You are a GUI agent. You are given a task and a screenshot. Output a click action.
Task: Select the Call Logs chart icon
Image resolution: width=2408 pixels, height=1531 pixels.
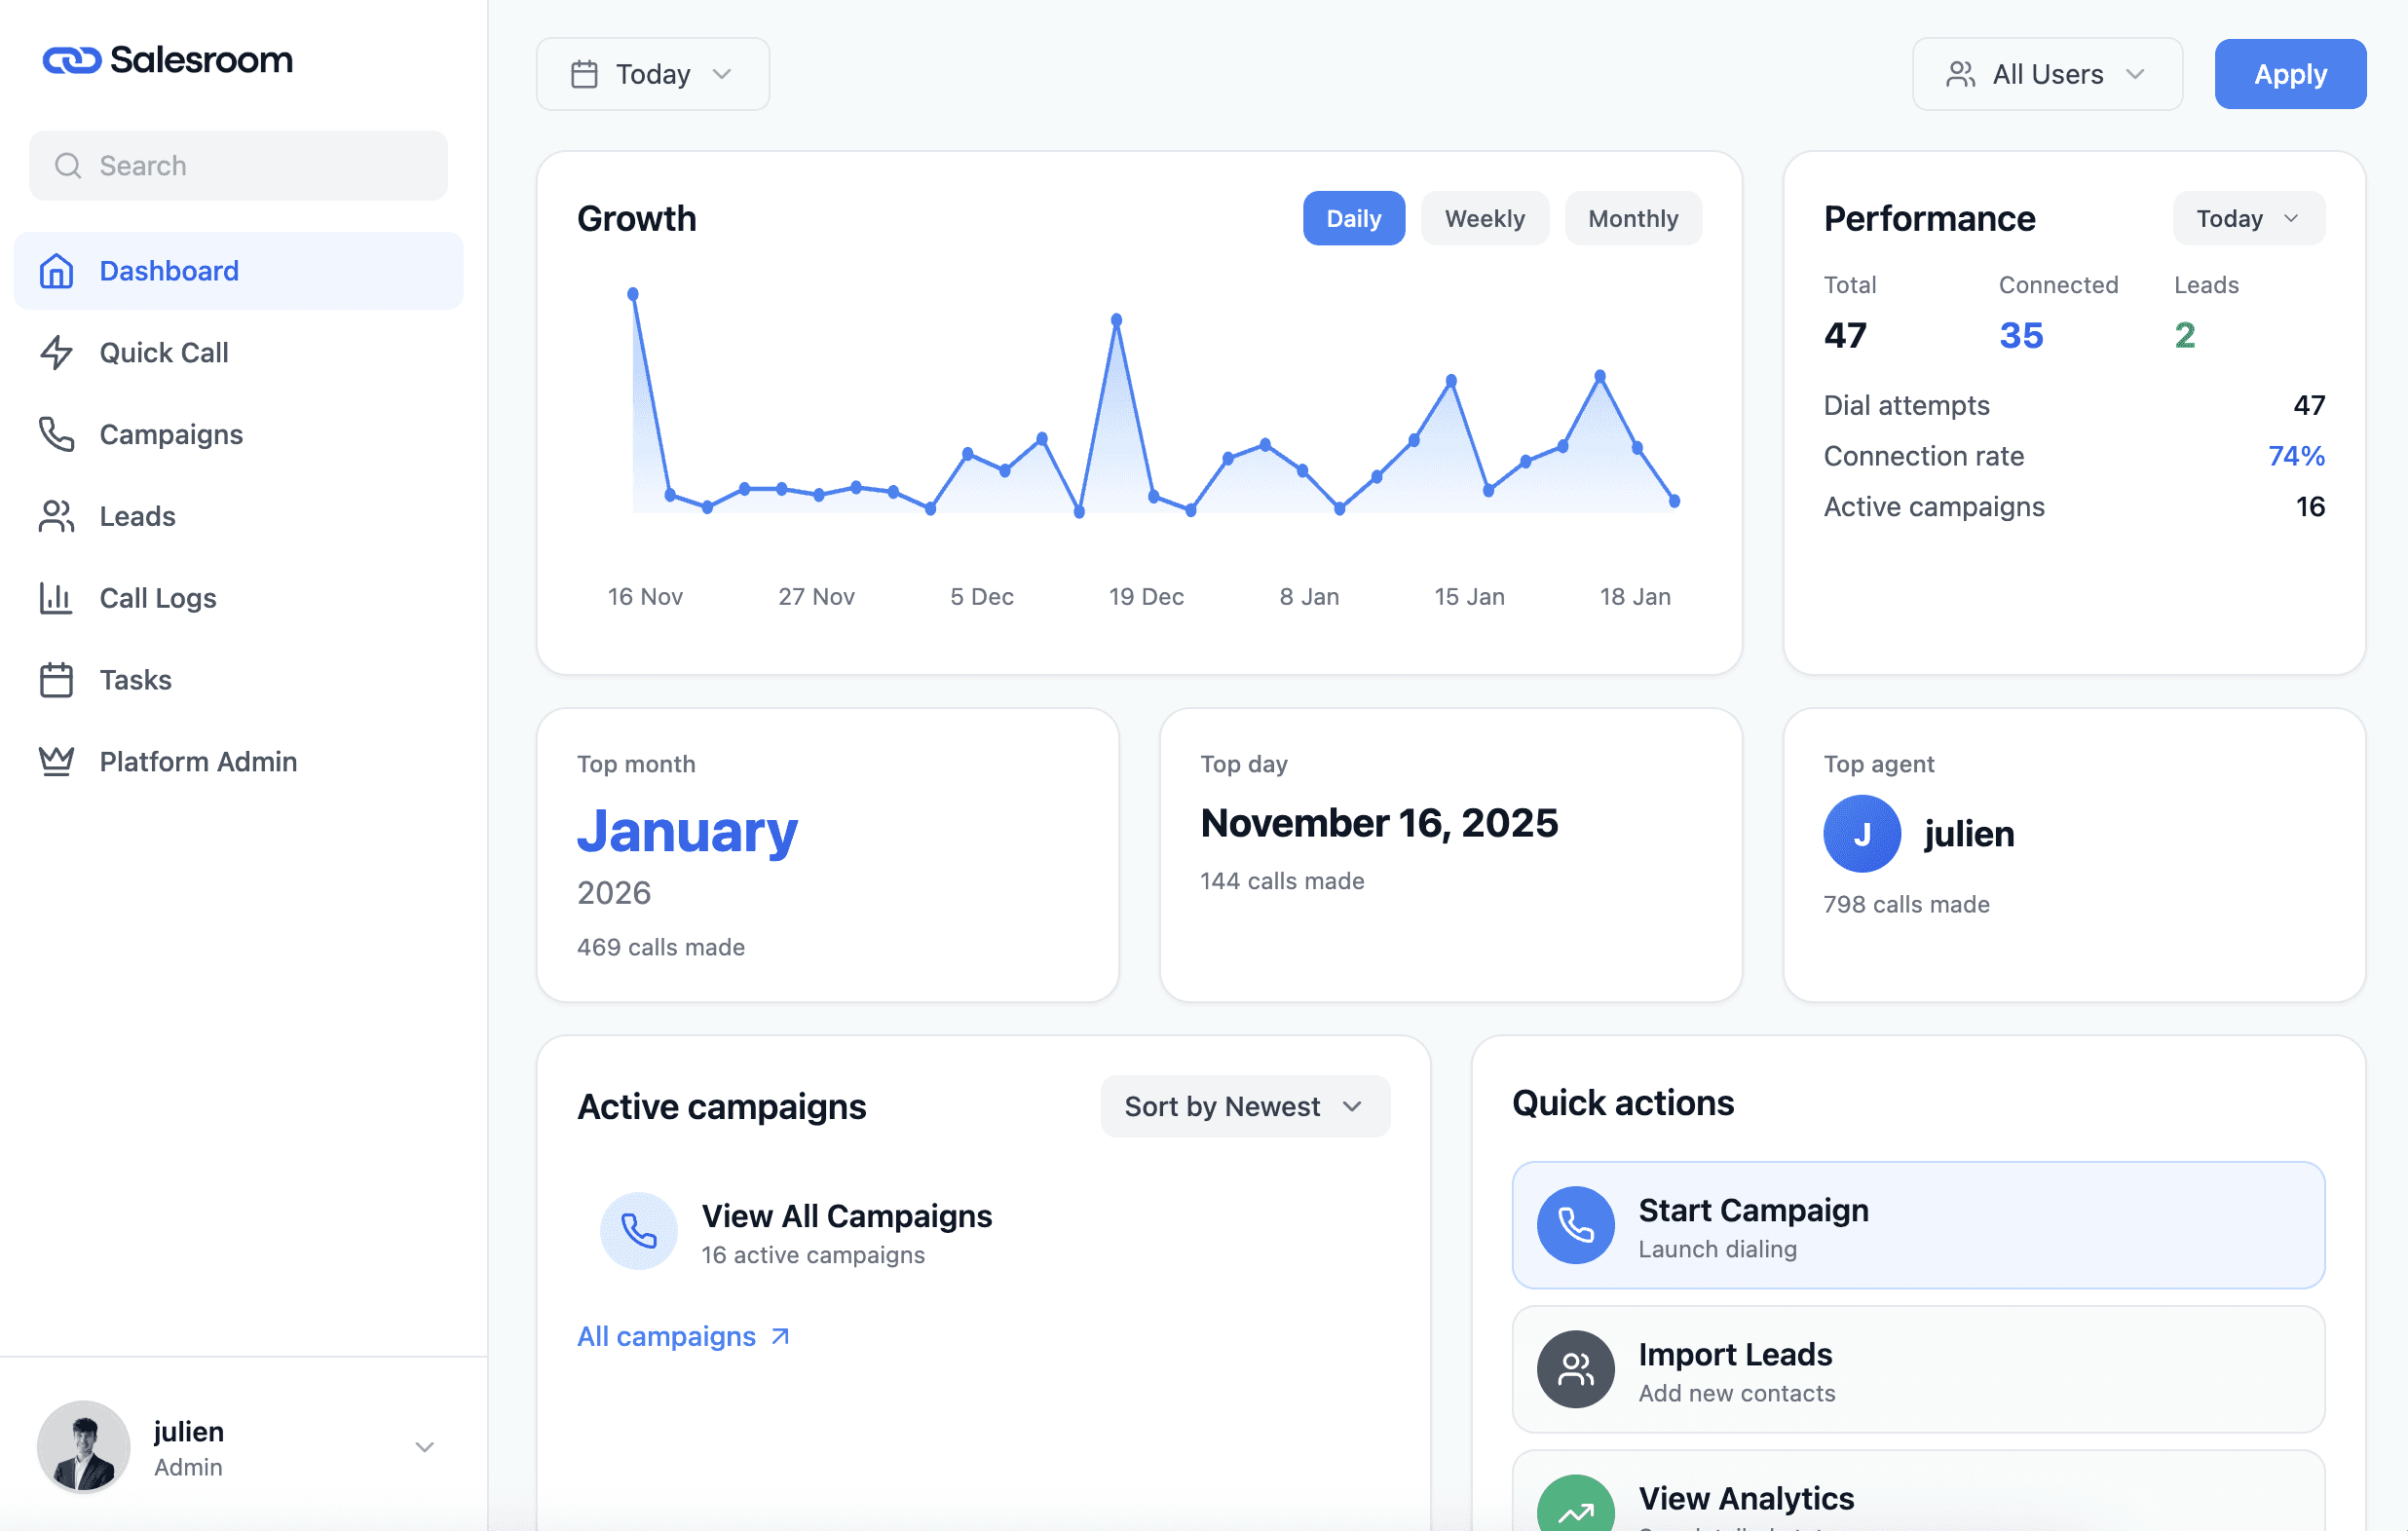pyautogui.click(x=57, y=598)
